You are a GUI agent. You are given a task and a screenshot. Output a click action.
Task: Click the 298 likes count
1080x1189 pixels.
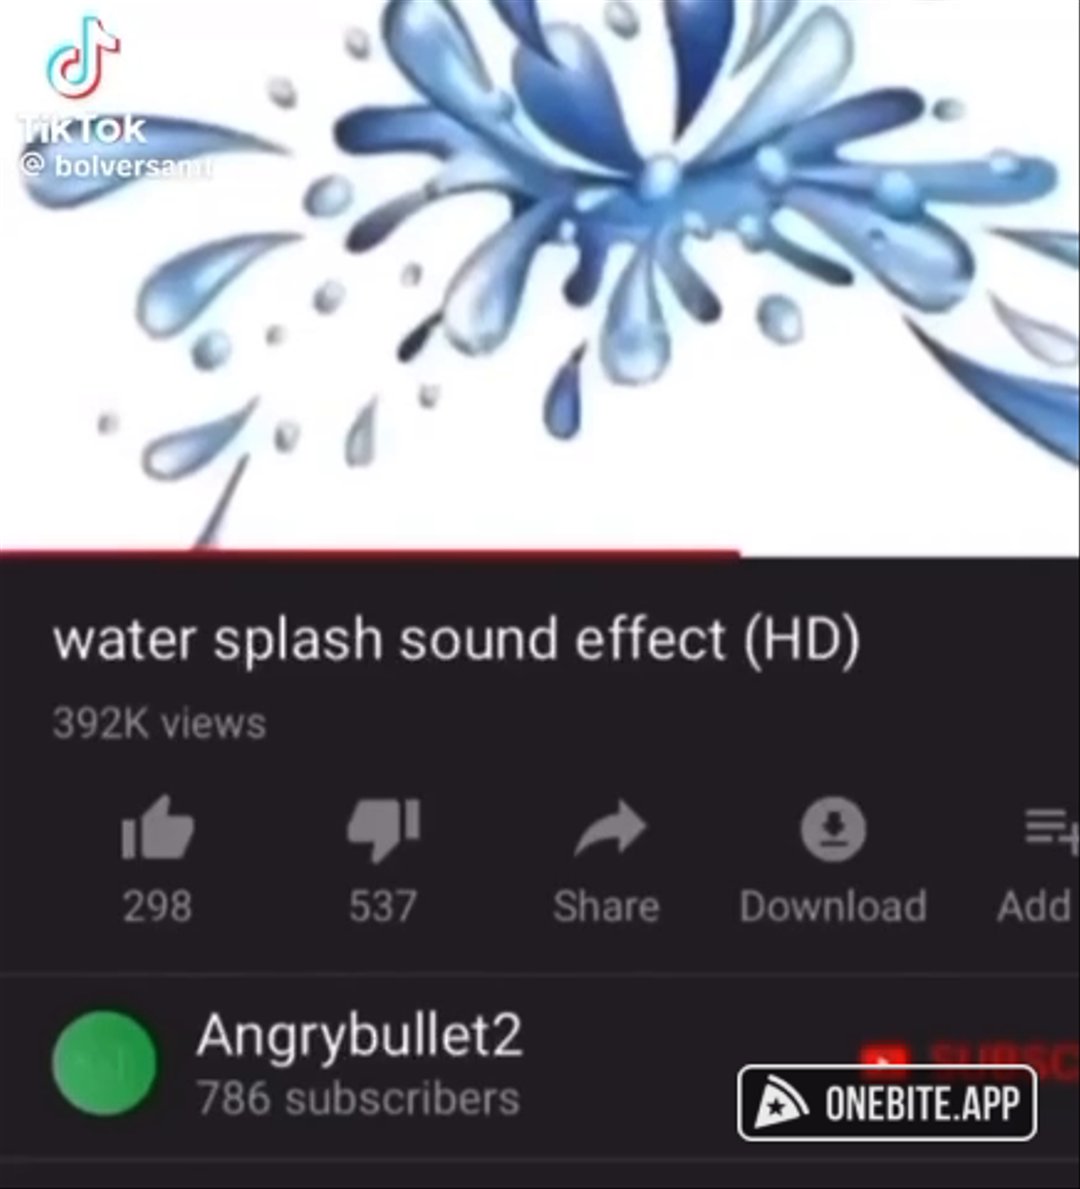pyautogui.click(x=158, y=906)
